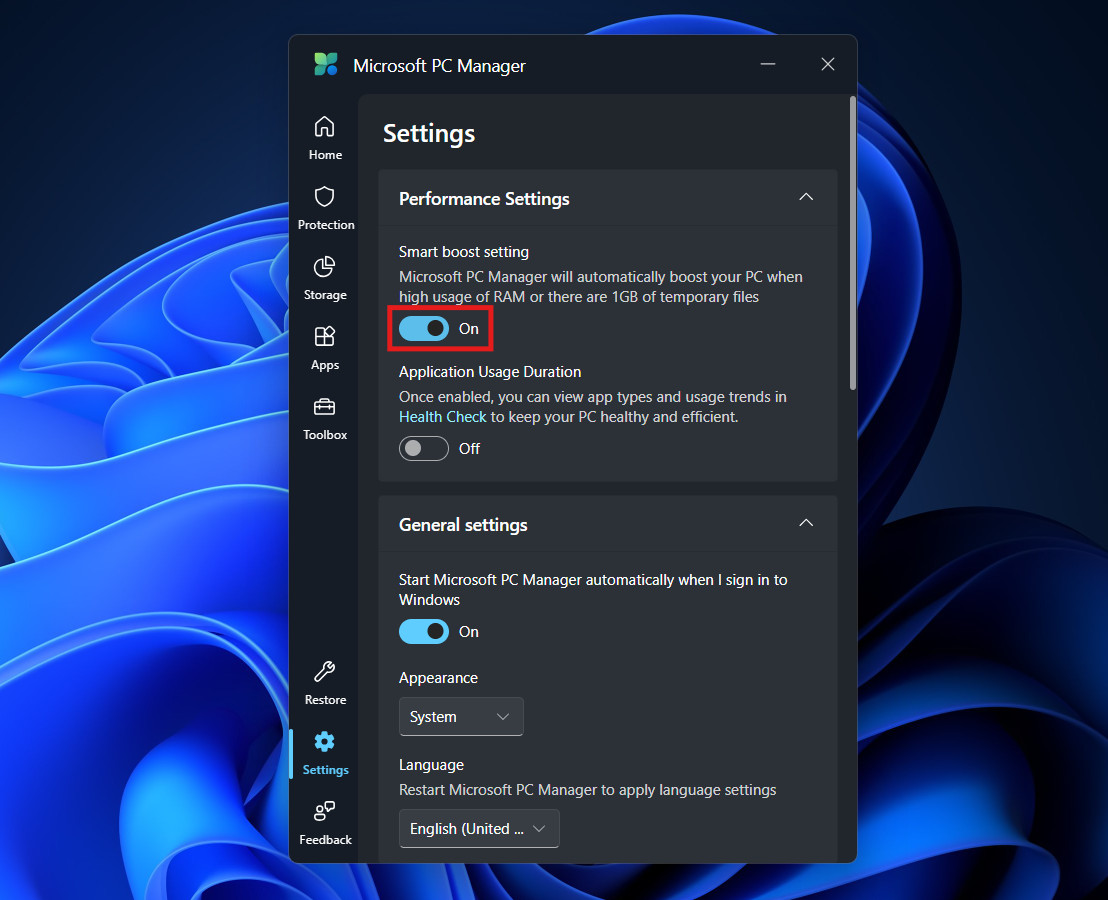
Task: Open Health Check from the usage description
Action: click(x=442, y=416)
